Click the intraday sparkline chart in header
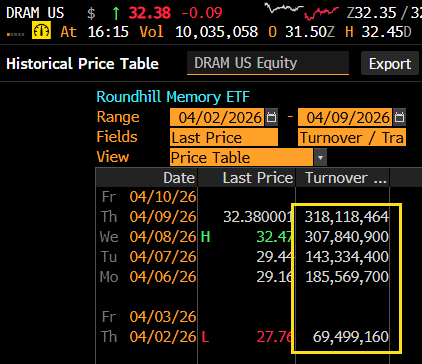422x364 pixels. coord(302,11)
